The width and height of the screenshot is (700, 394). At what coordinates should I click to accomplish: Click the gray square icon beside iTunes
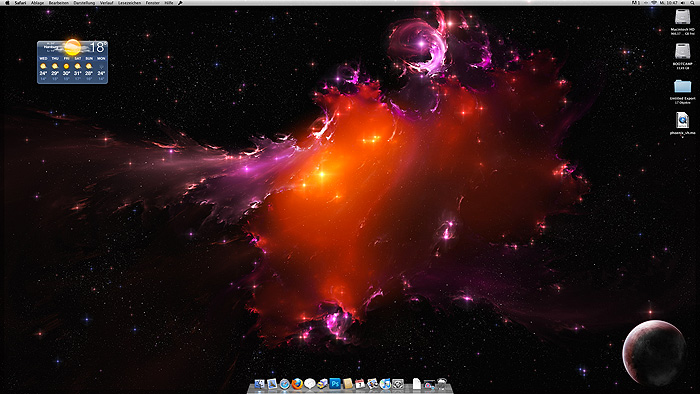398,384
